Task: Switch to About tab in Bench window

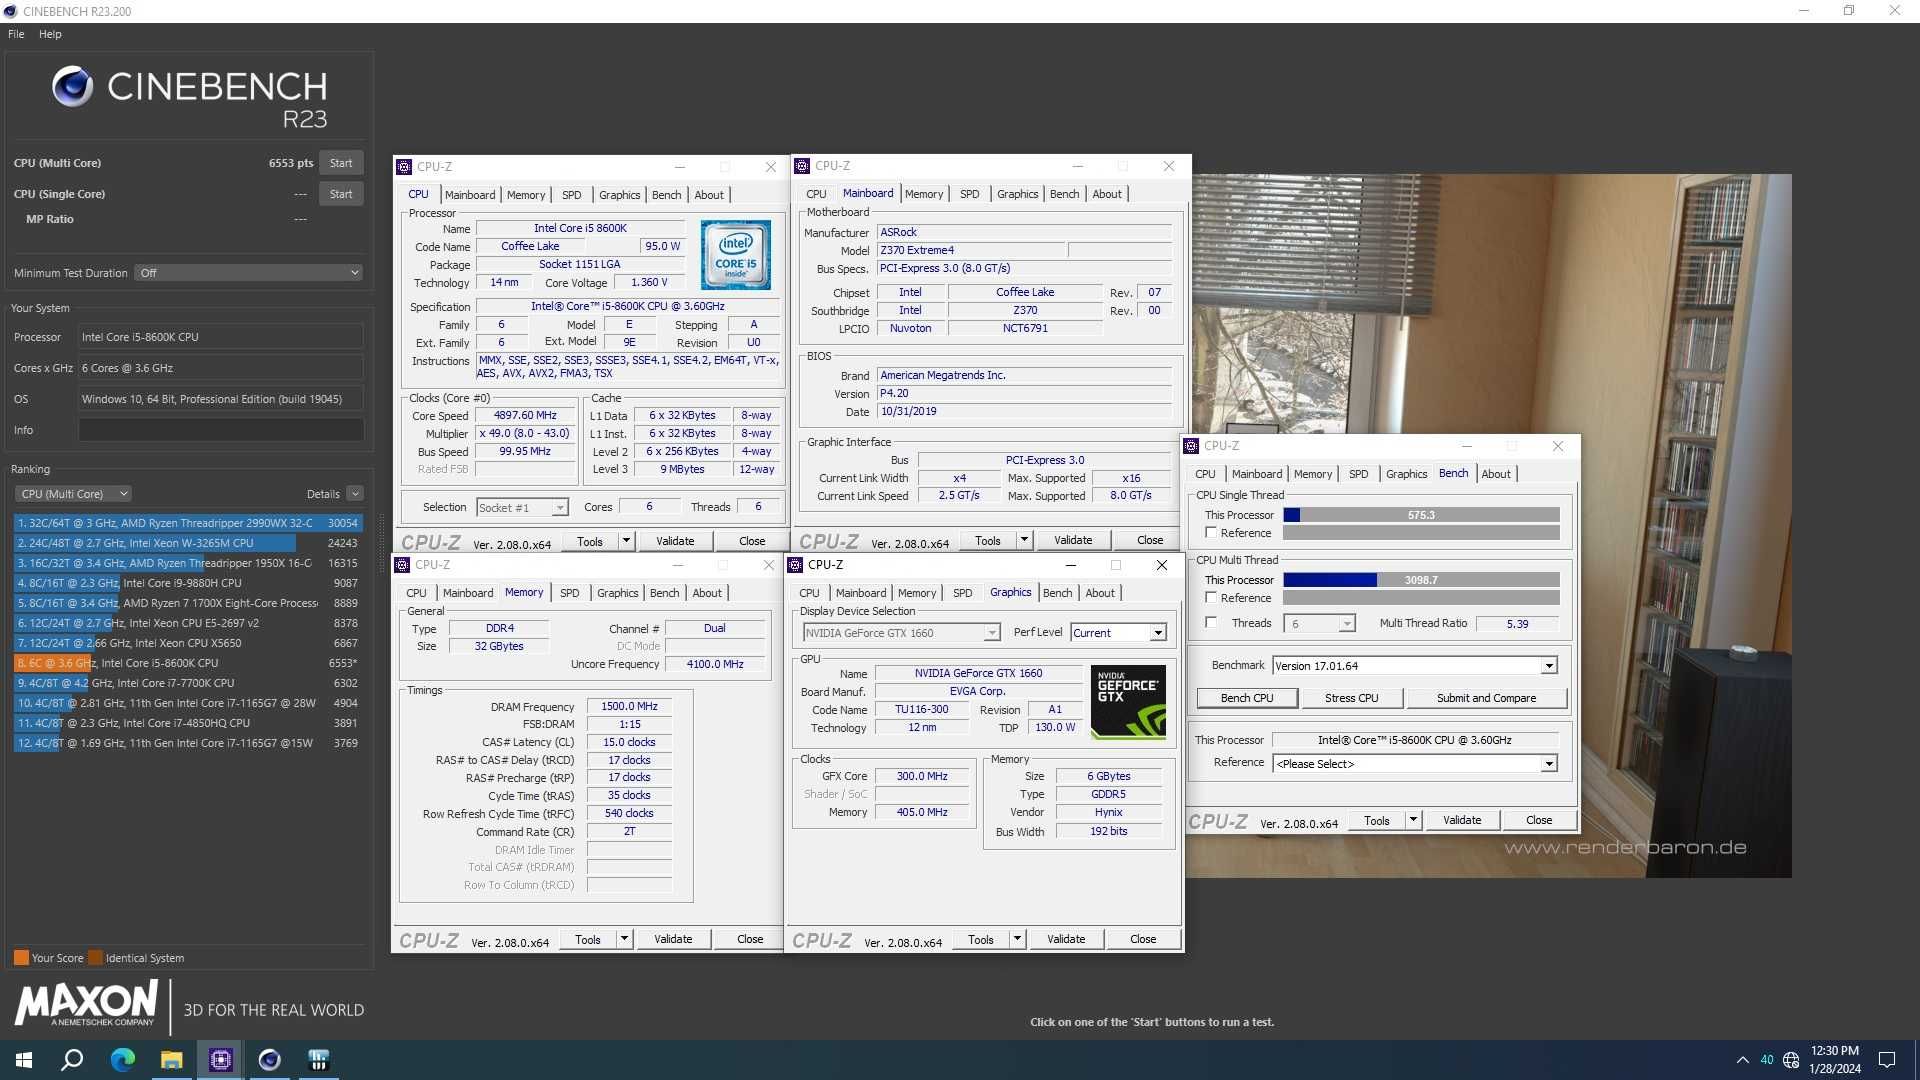Action: 1496,474
